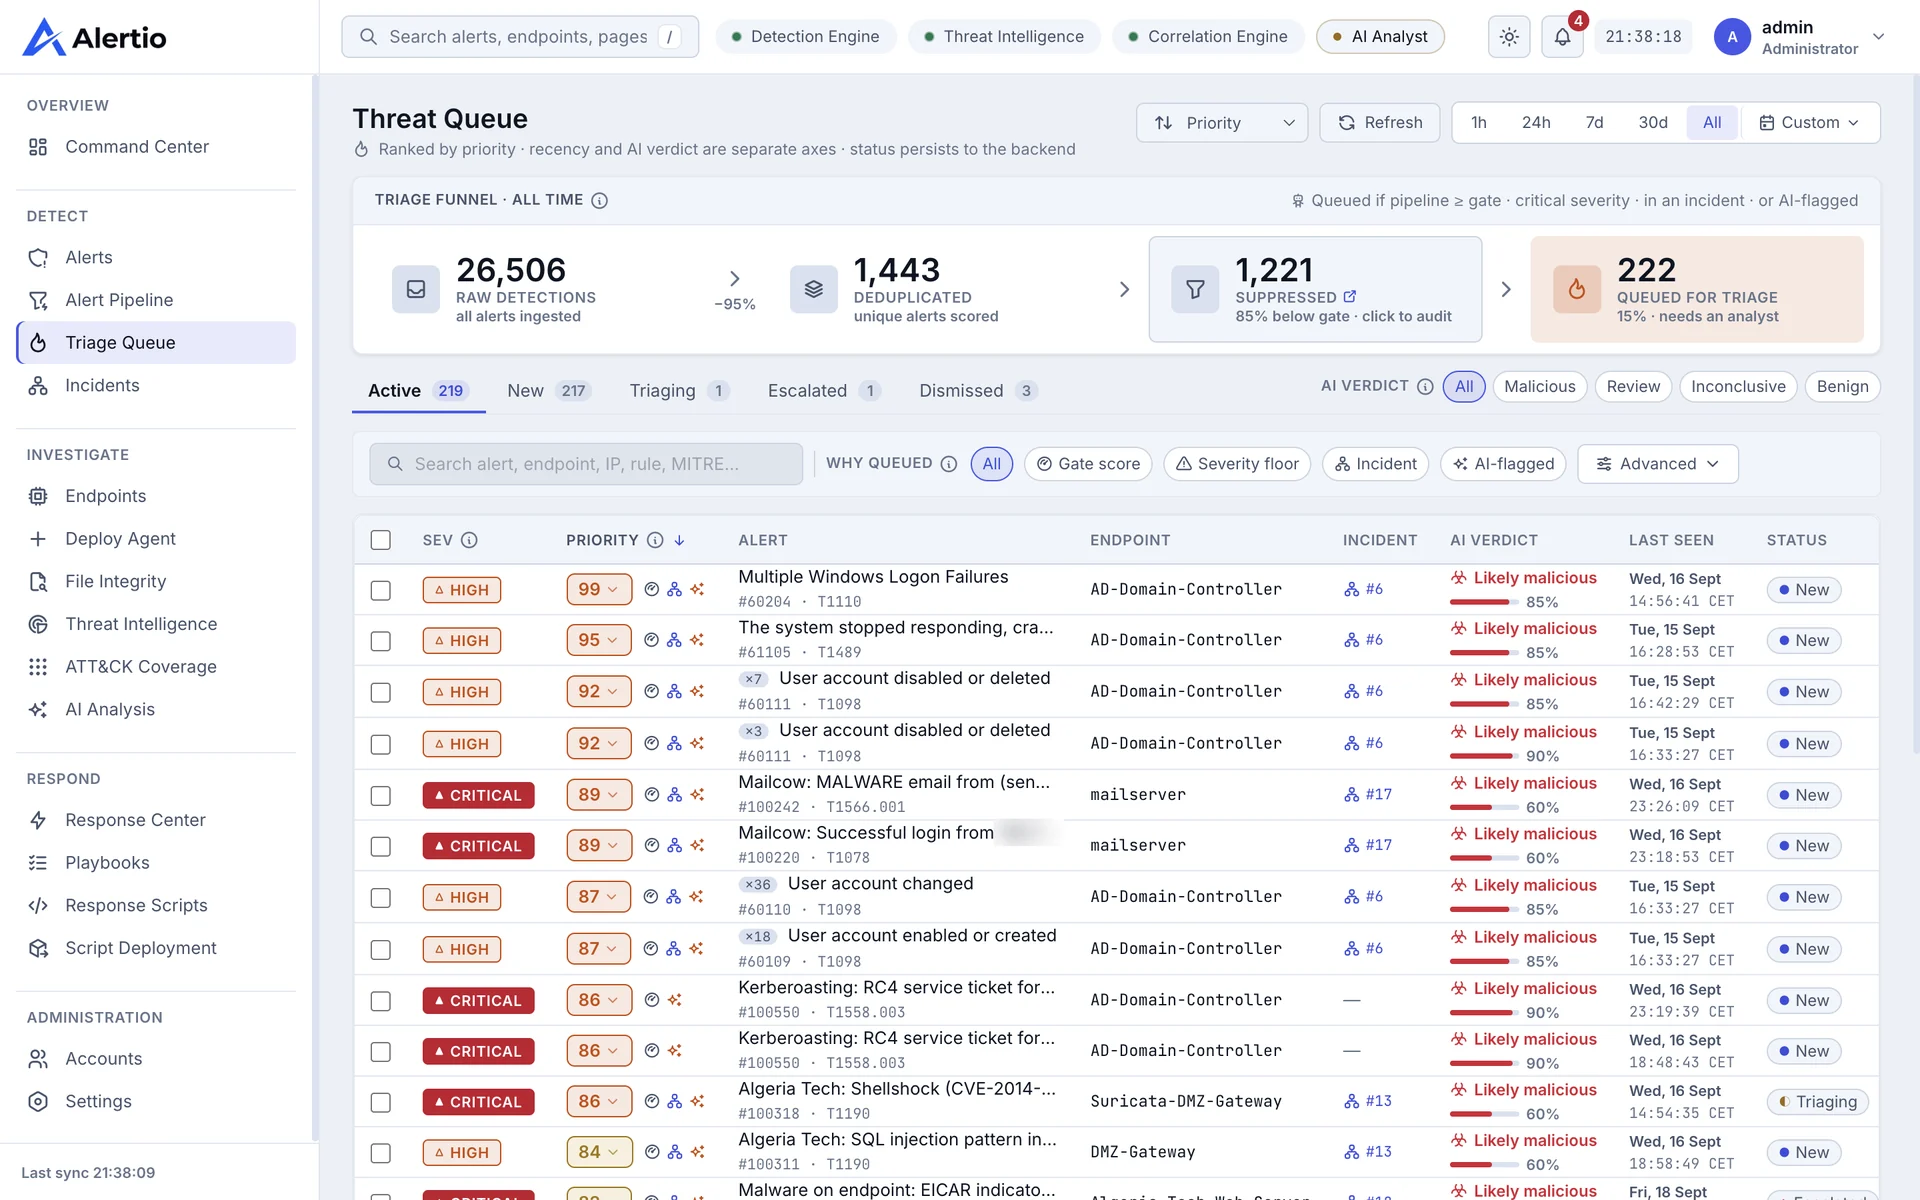
Task: Click the Refresh button
Action: (1380, 123)
